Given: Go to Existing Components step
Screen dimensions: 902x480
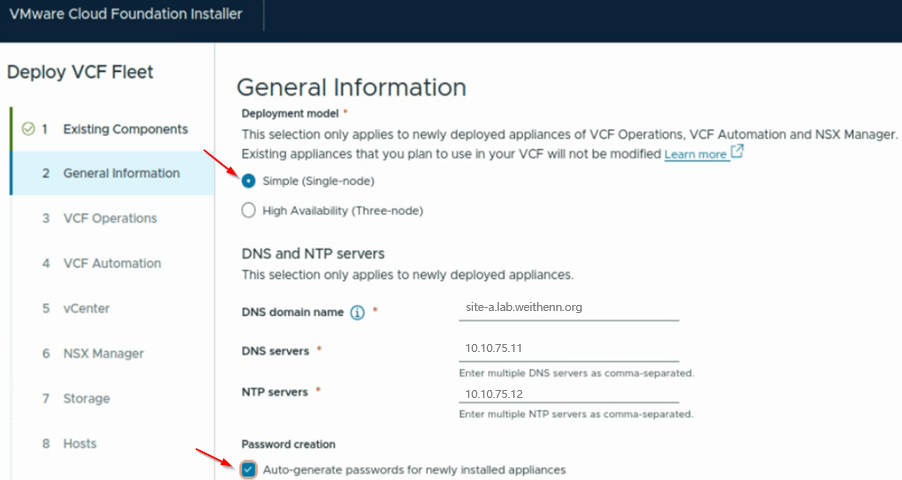Looking at the screenshot, I should (x=125, y=129).
